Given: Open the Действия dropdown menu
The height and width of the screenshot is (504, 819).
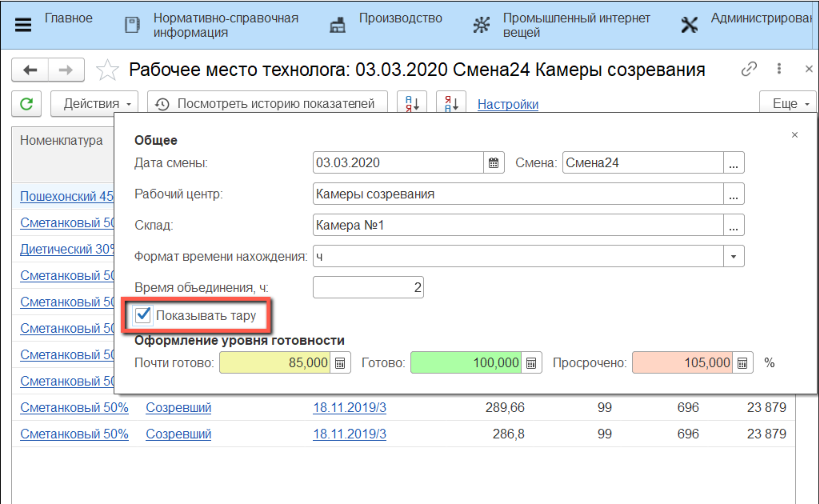Looking at the screenshot, I should (99, 104).
